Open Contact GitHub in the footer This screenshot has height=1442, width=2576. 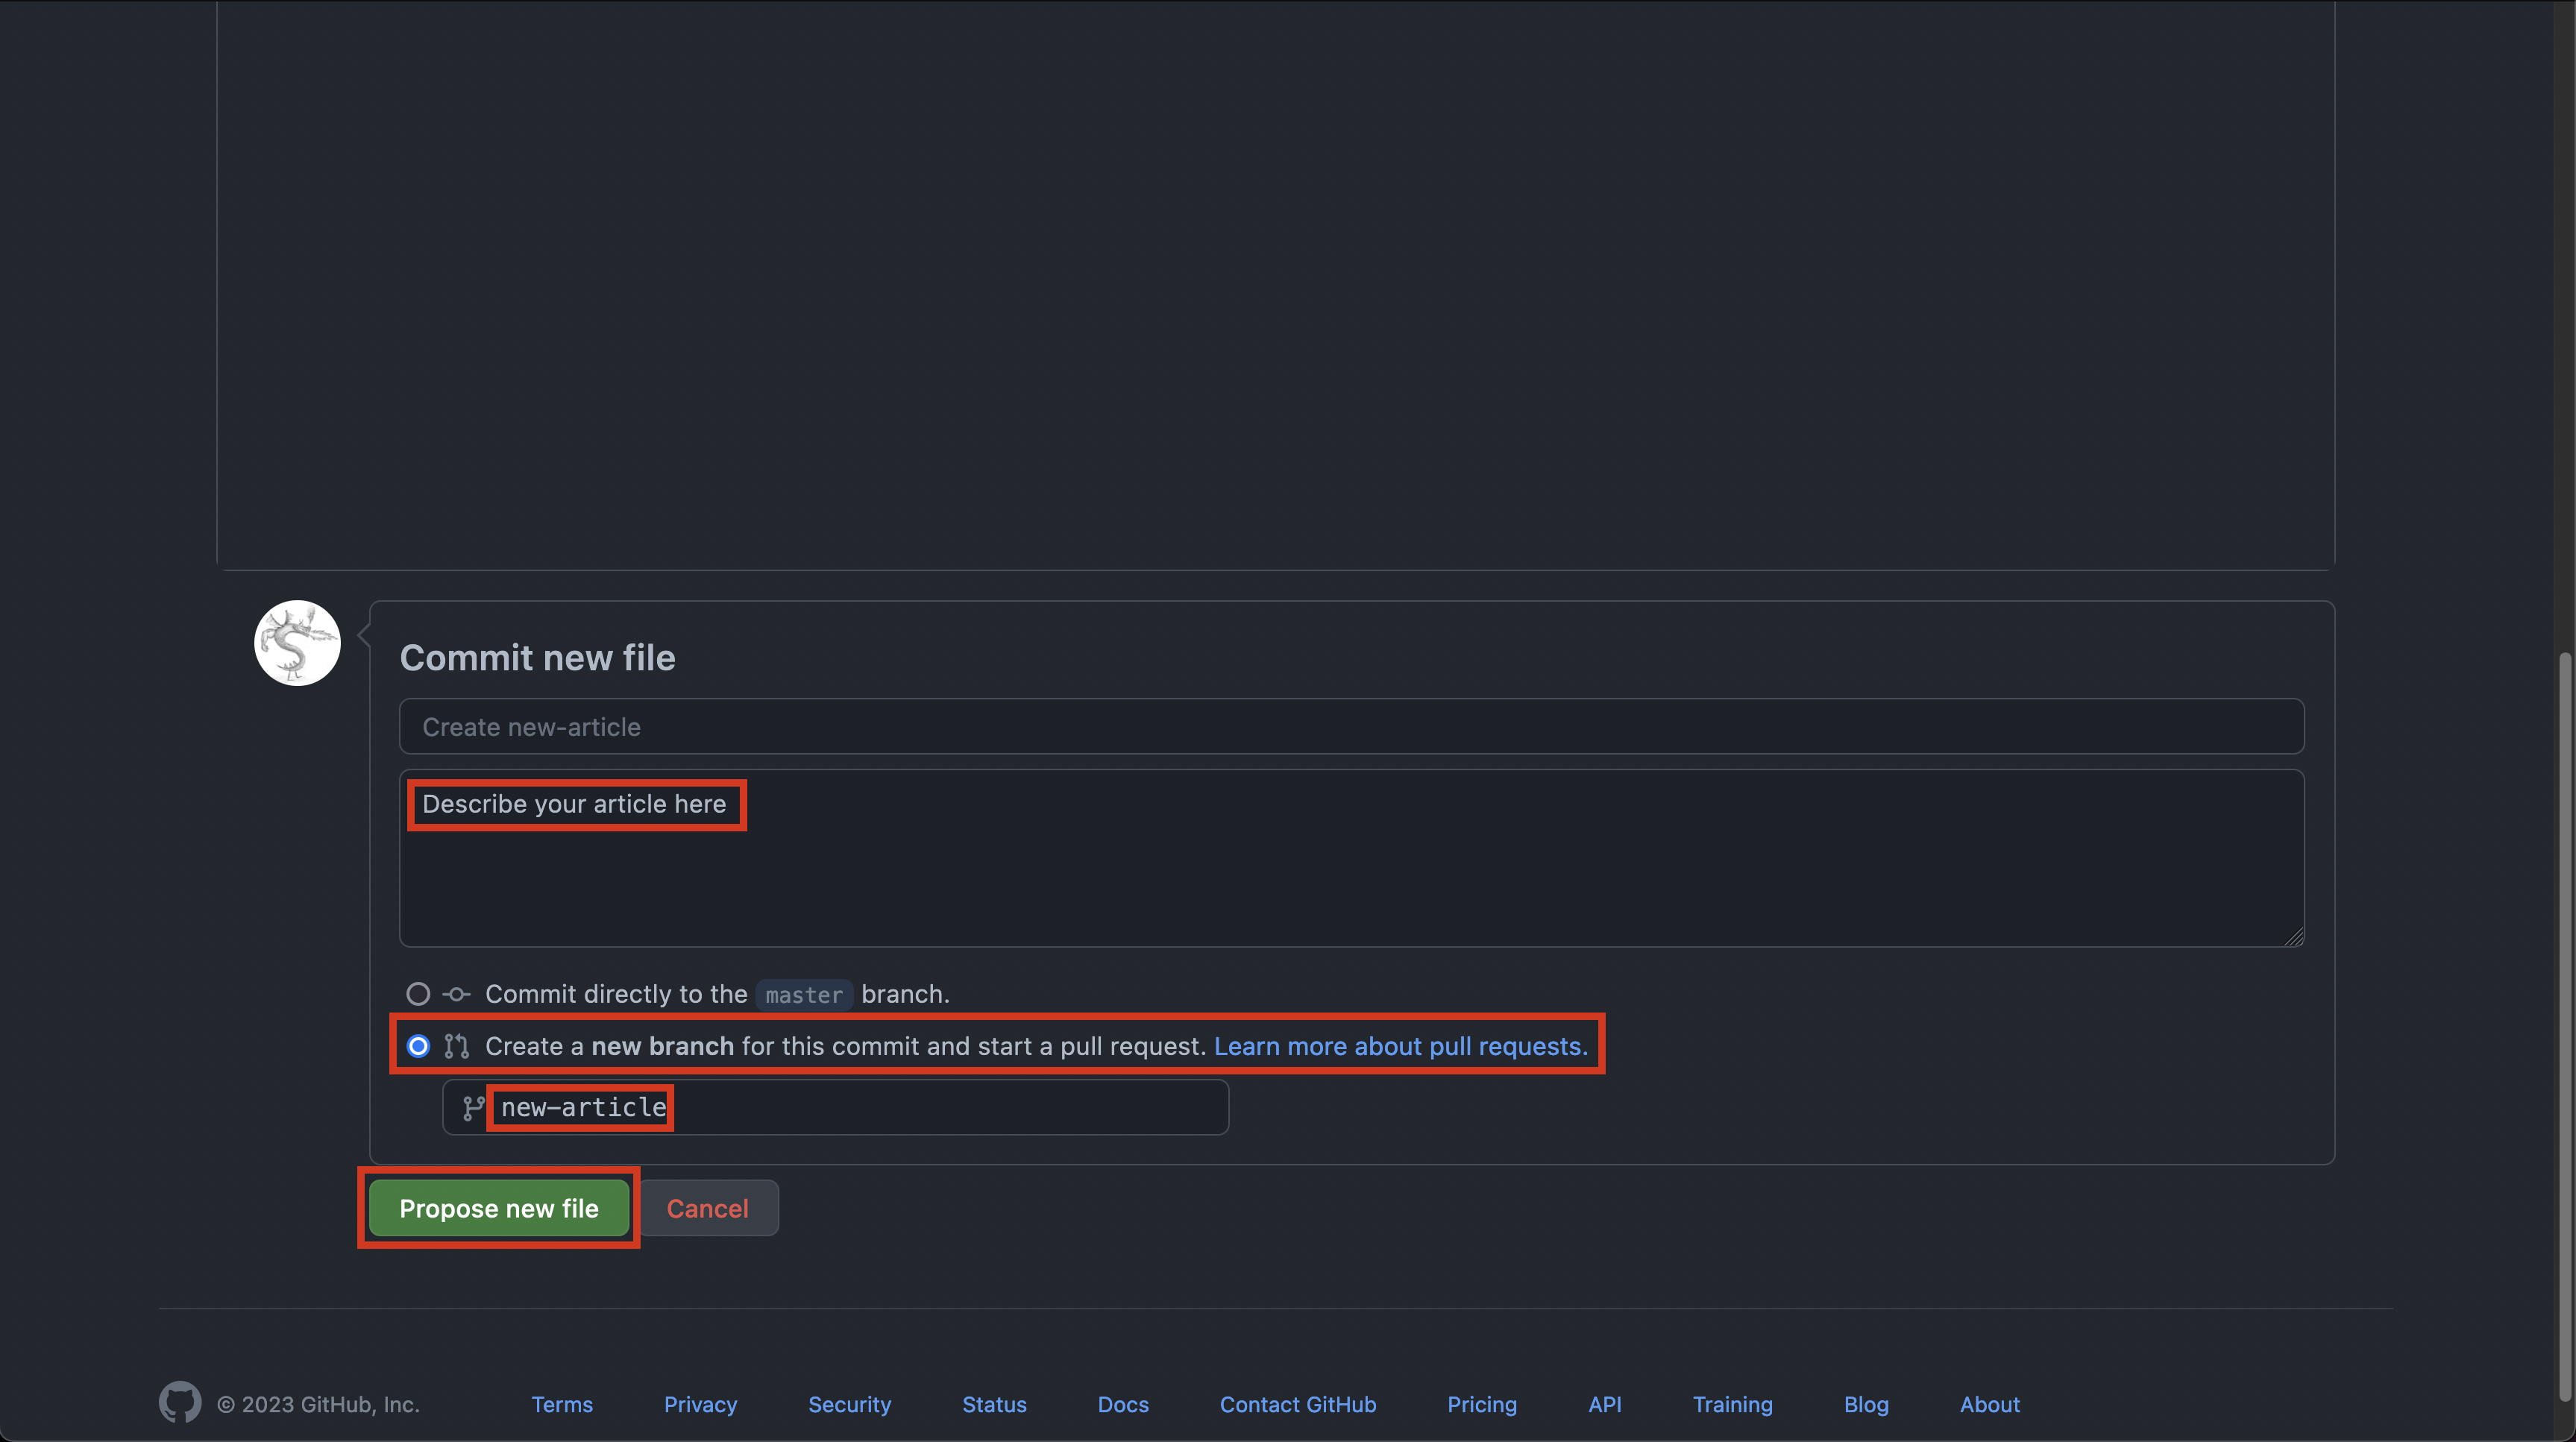1297,1404
